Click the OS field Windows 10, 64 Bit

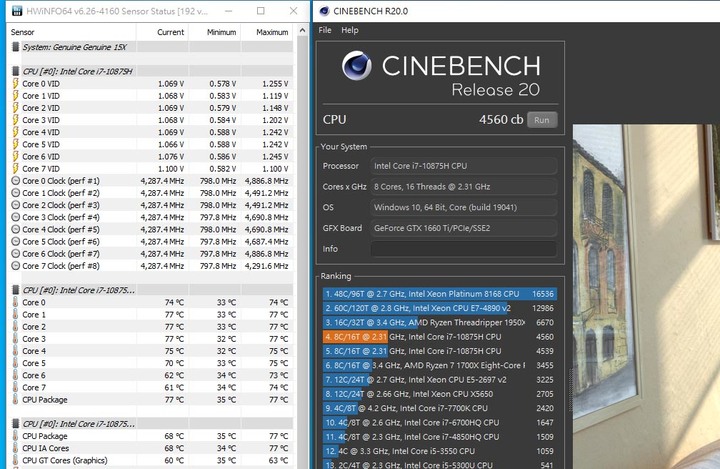(464, 208)
